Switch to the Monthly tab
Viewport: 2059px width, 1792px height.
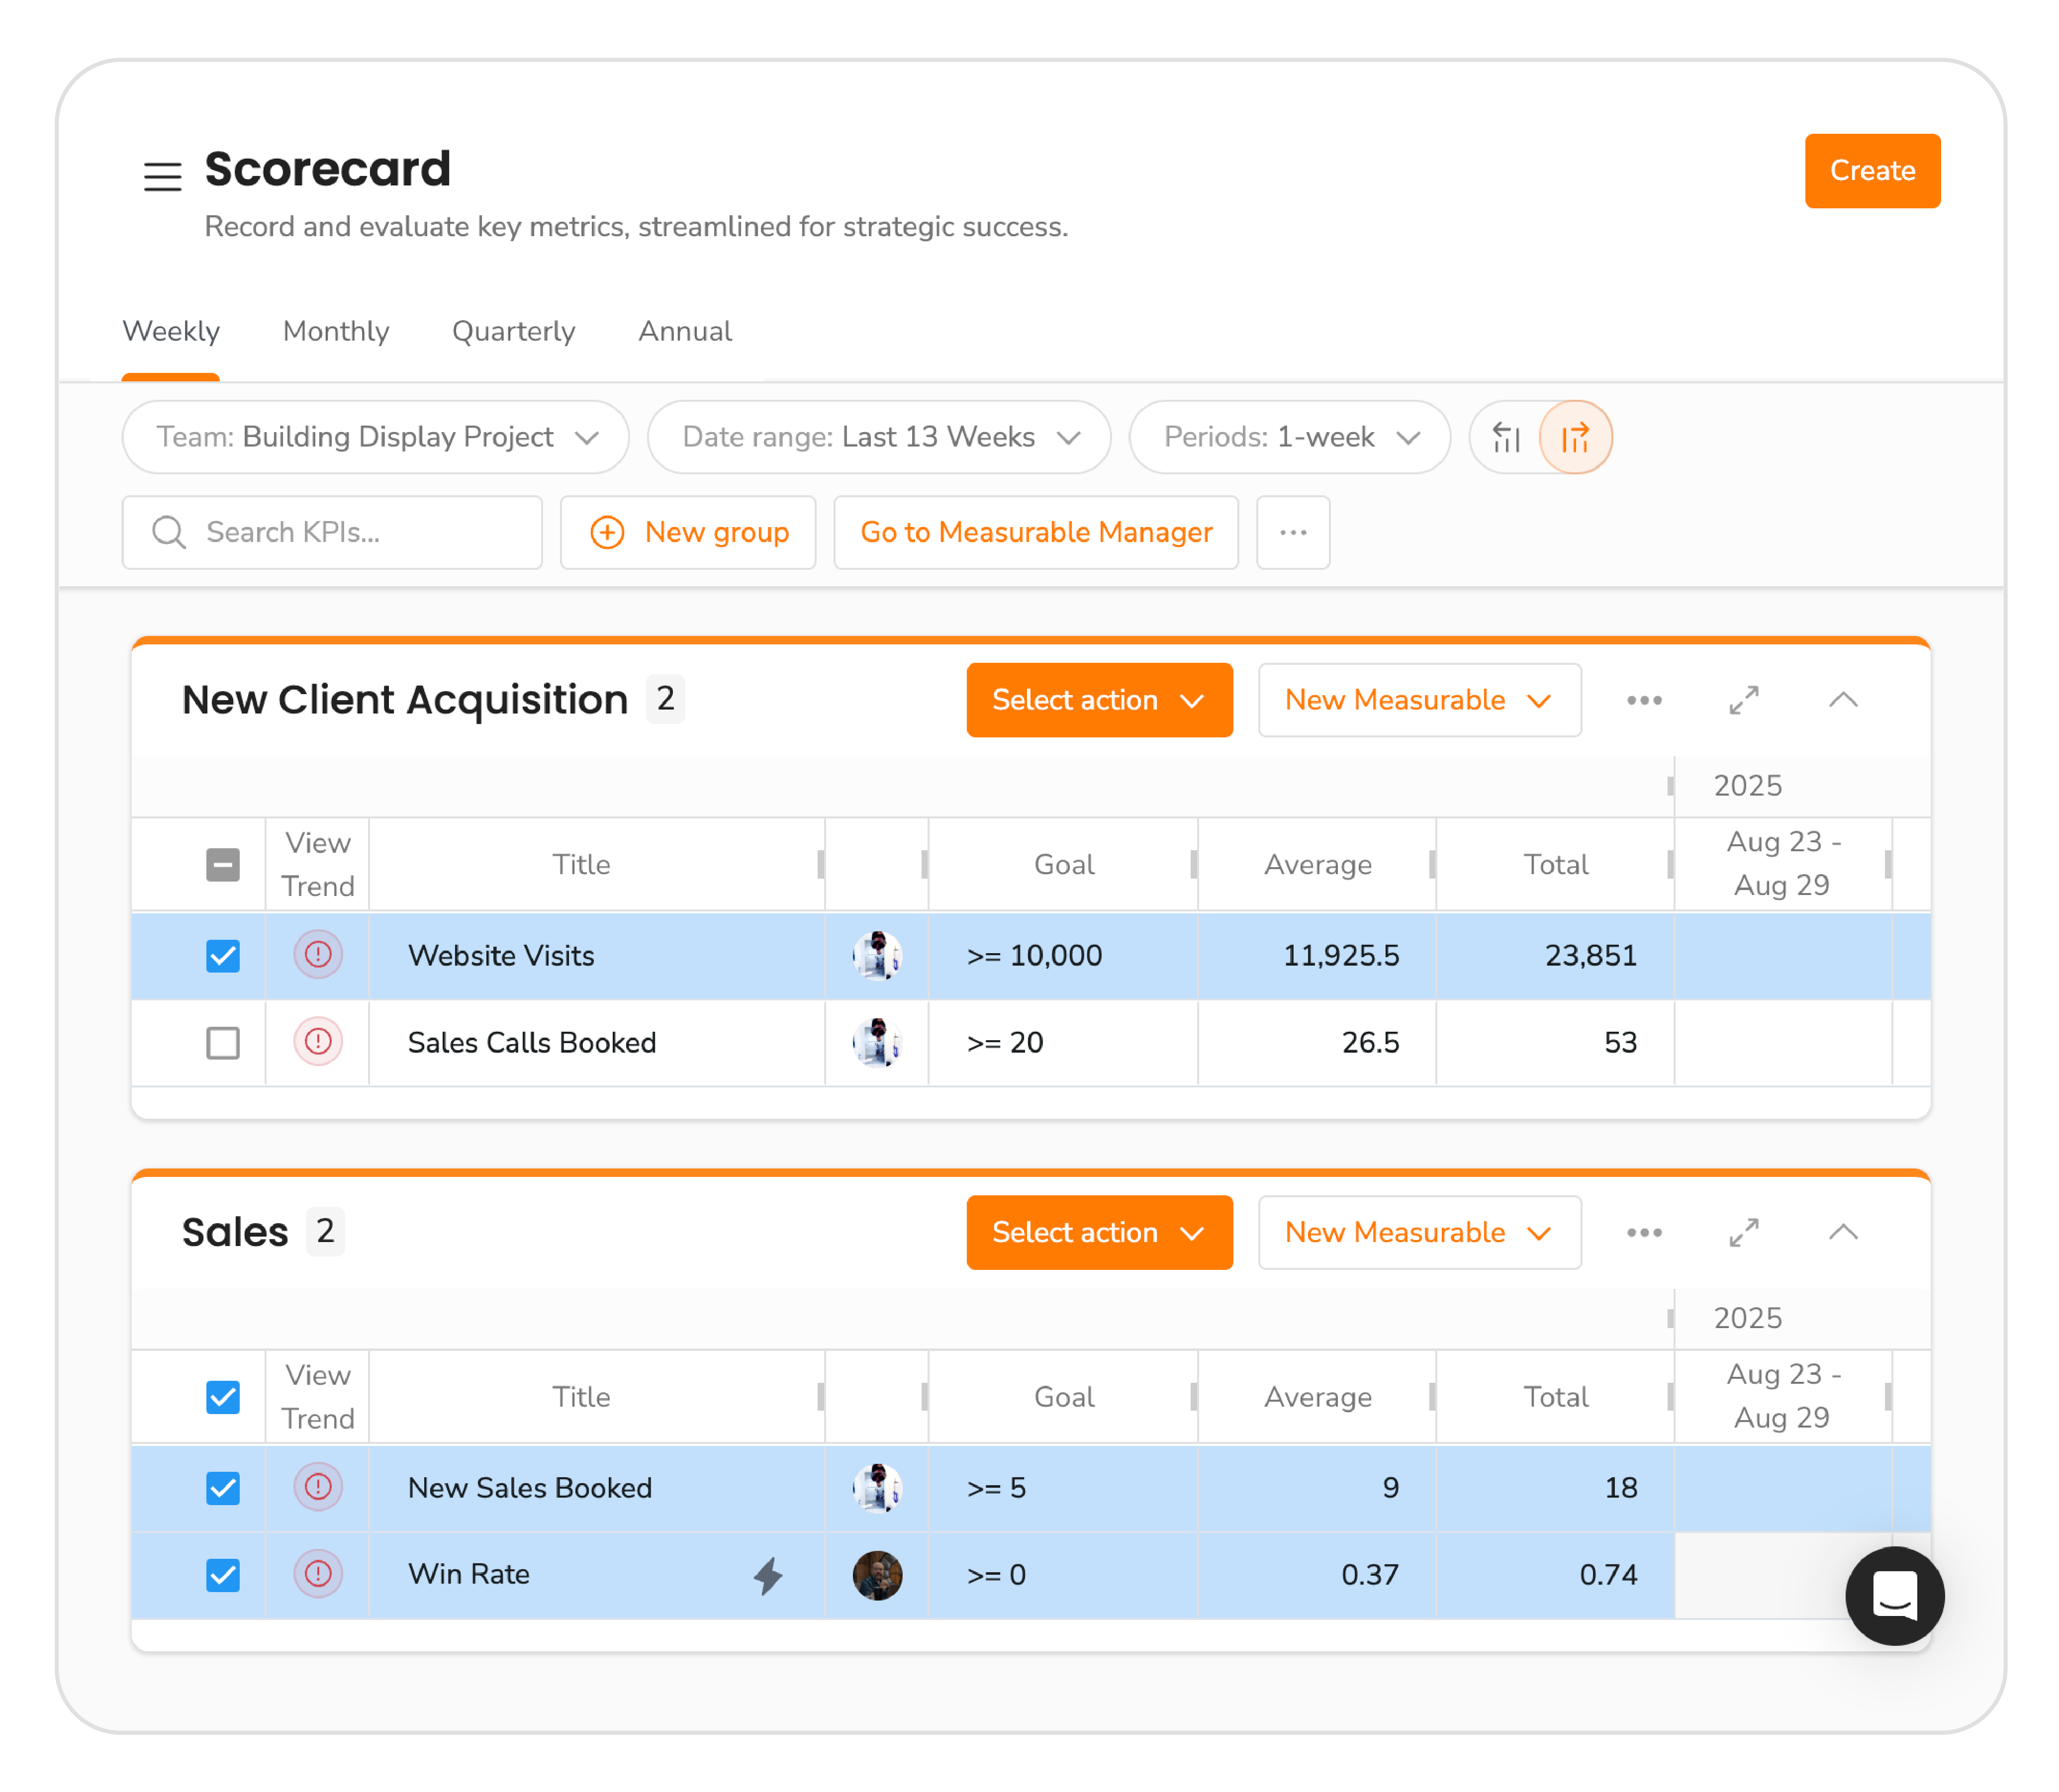pyautogui.click(x=335, y=331)
